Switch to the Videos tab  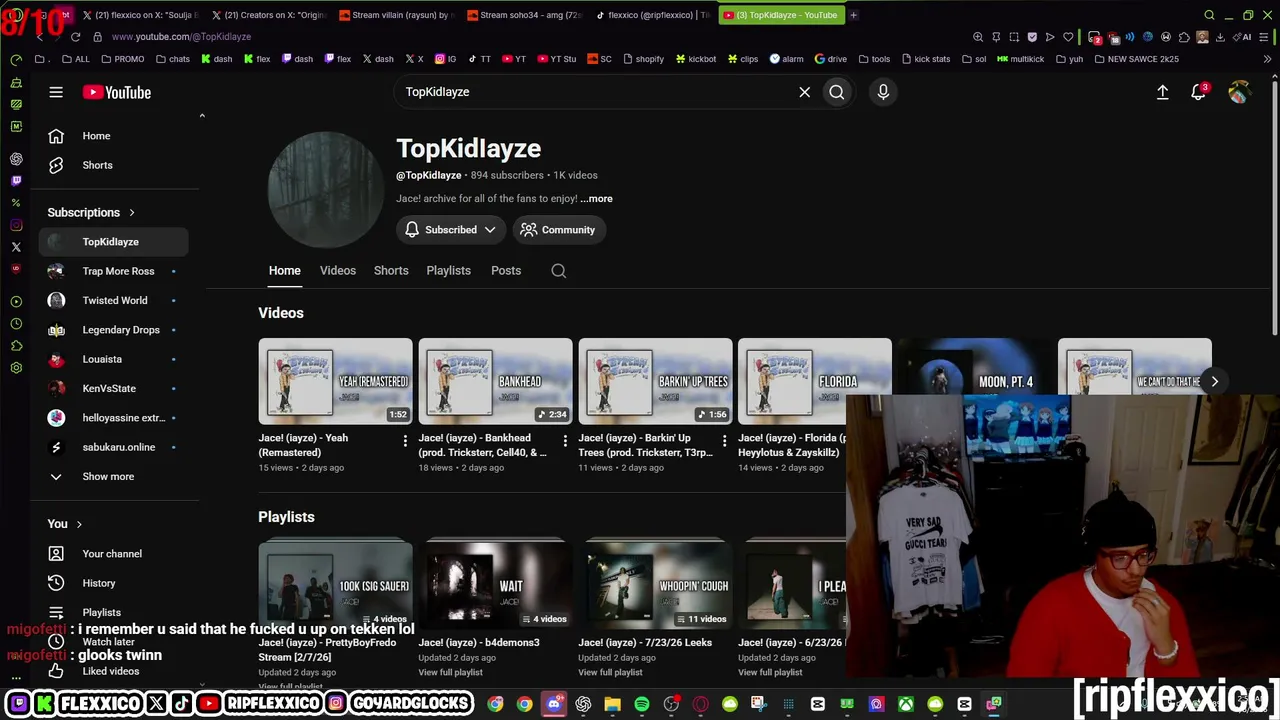click(338, 271)
